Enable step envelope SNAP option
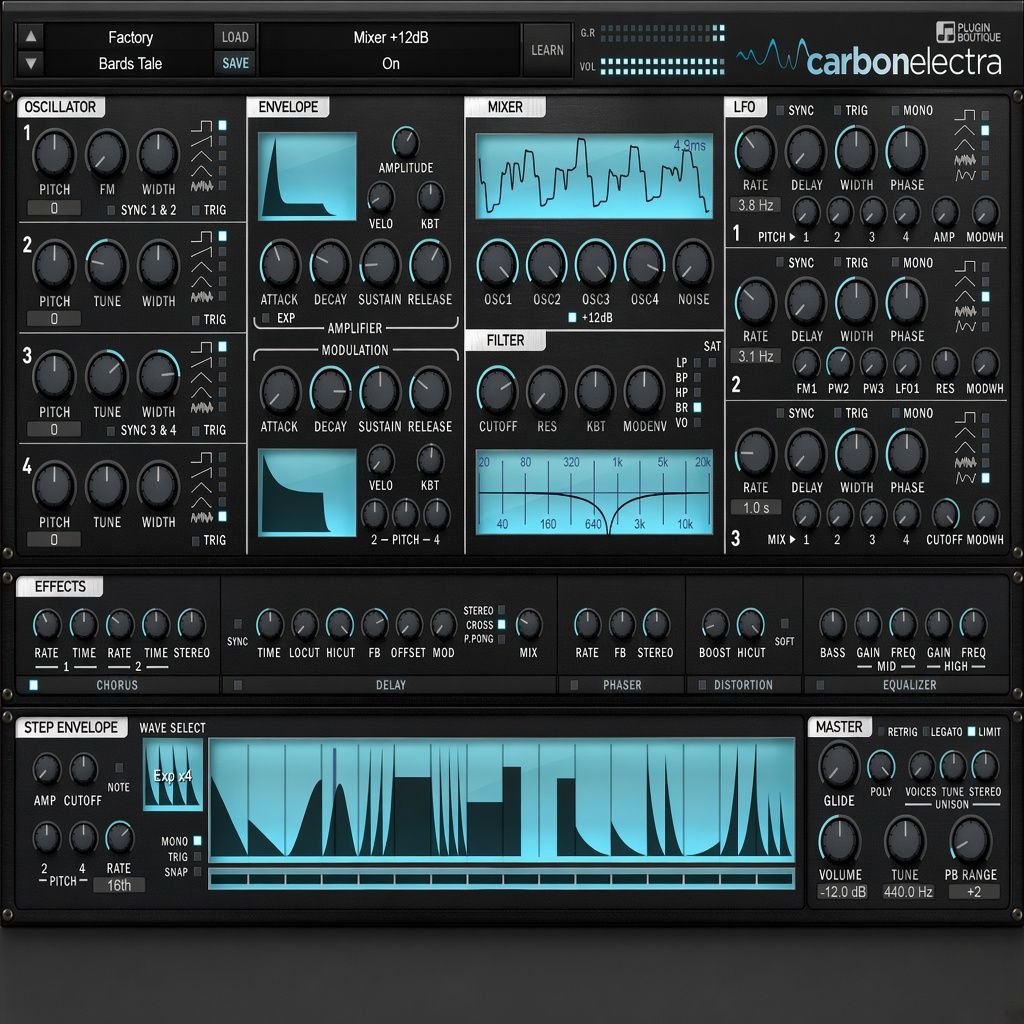 197,872
